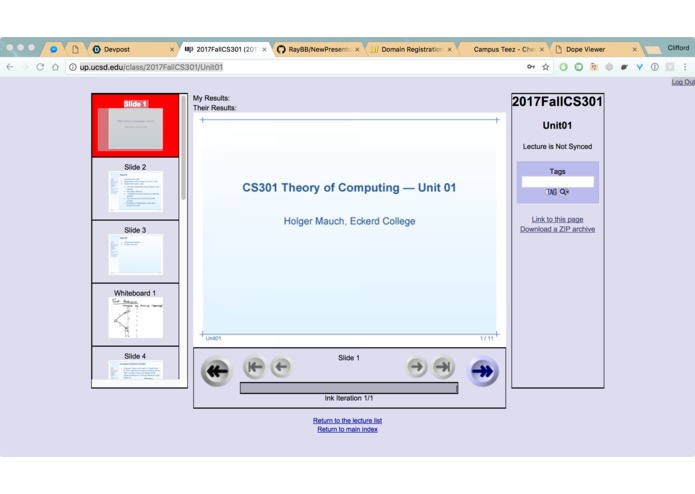This screenshot has height=494, width=695.
Task: Click the second green circle extension icon
Action: tap(578, 67)
